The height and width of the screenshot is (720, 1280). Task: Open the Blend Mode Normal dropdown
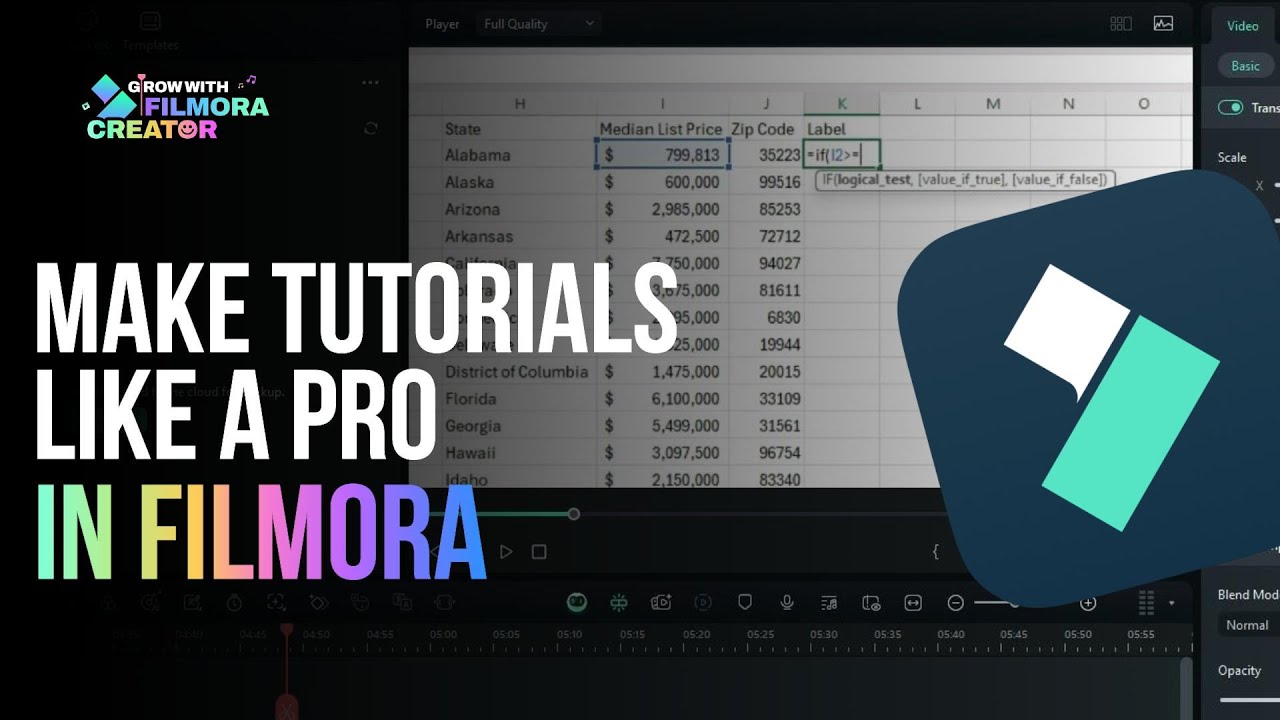pyautogui.click(x=1250, y=625)
